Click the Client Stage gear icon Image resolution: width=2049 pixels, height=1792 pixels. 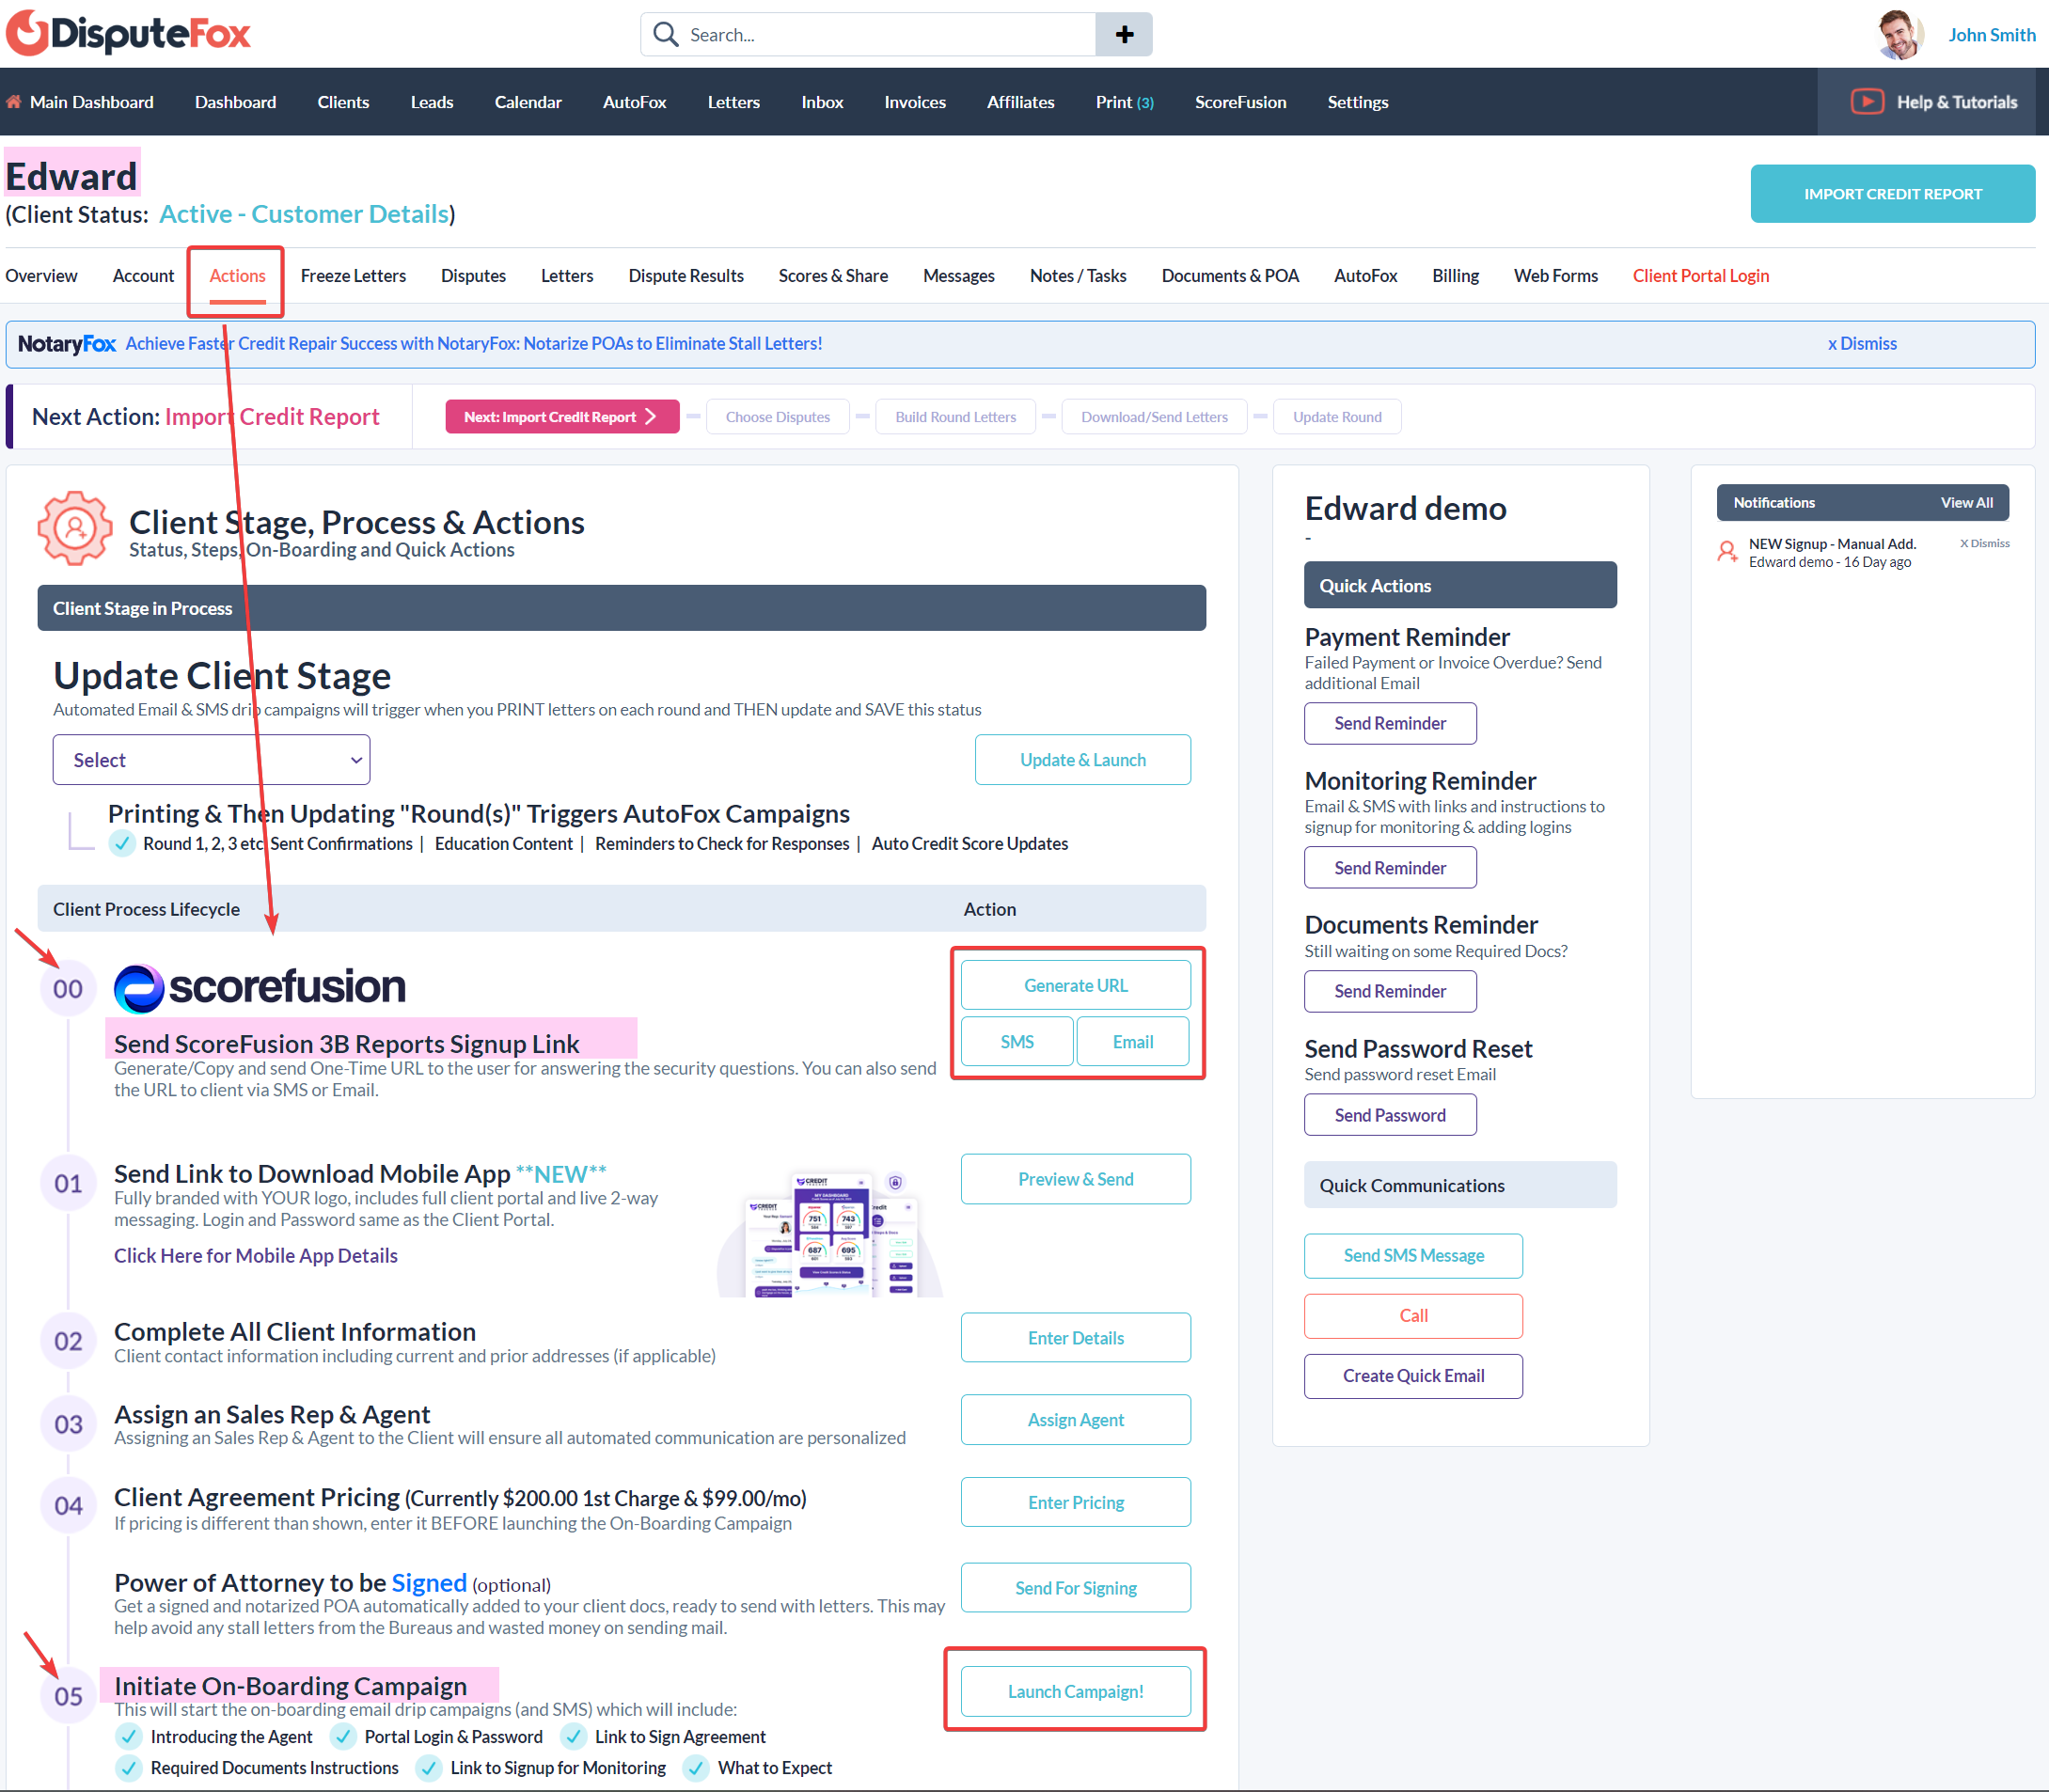[x=74, y=528]
